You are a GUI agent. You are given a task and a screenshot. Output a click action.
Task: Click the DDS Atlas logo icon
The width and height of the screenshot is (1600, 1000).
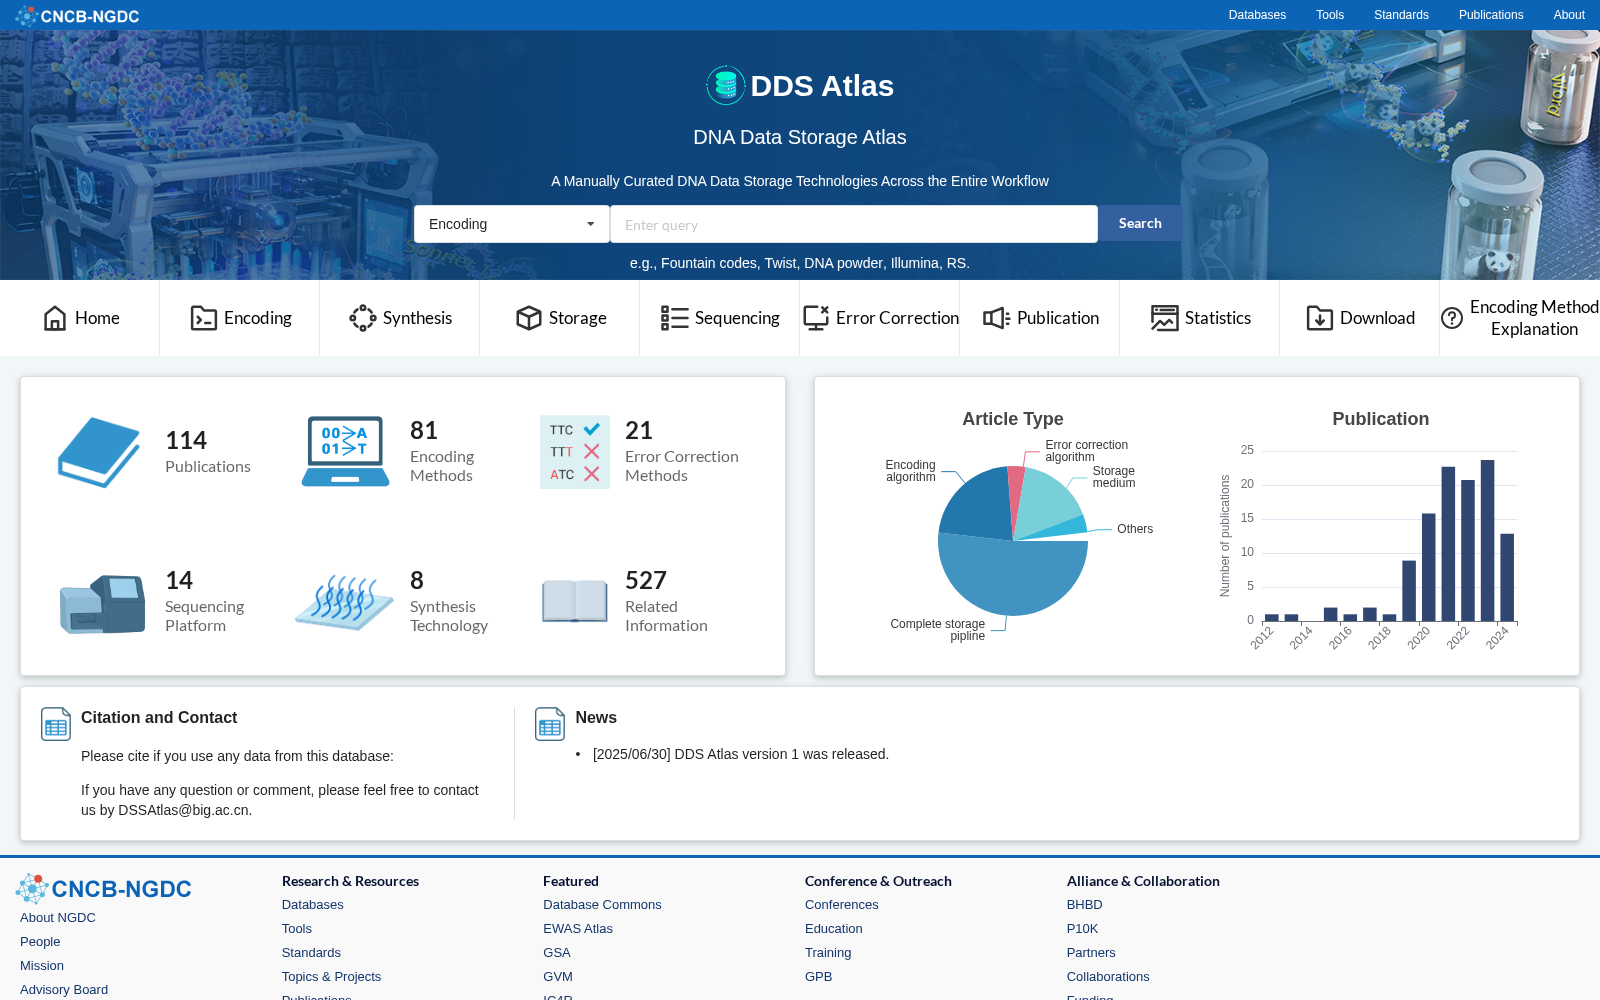coord(725,86)
